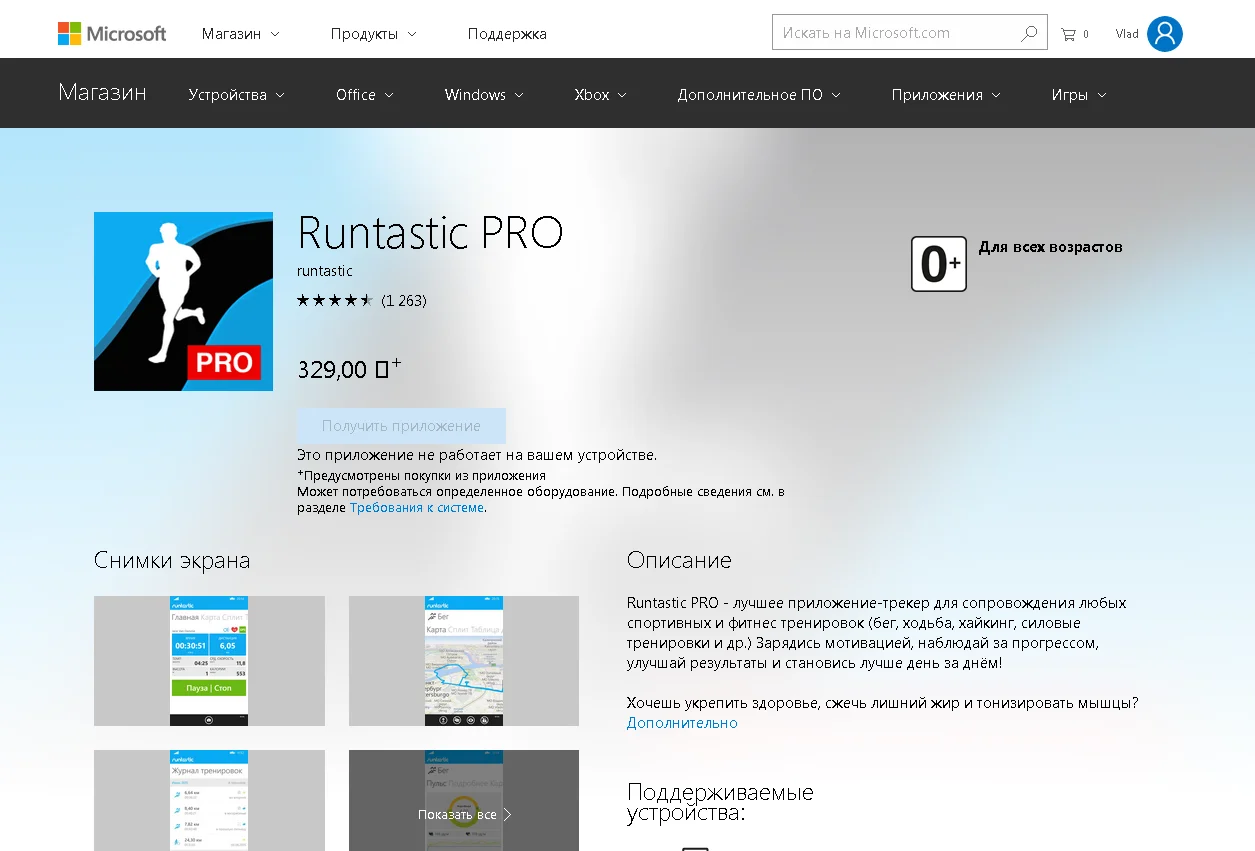Expand the Приложения dropdown
Screen dimensions: 1255x851
click(946, 95)
